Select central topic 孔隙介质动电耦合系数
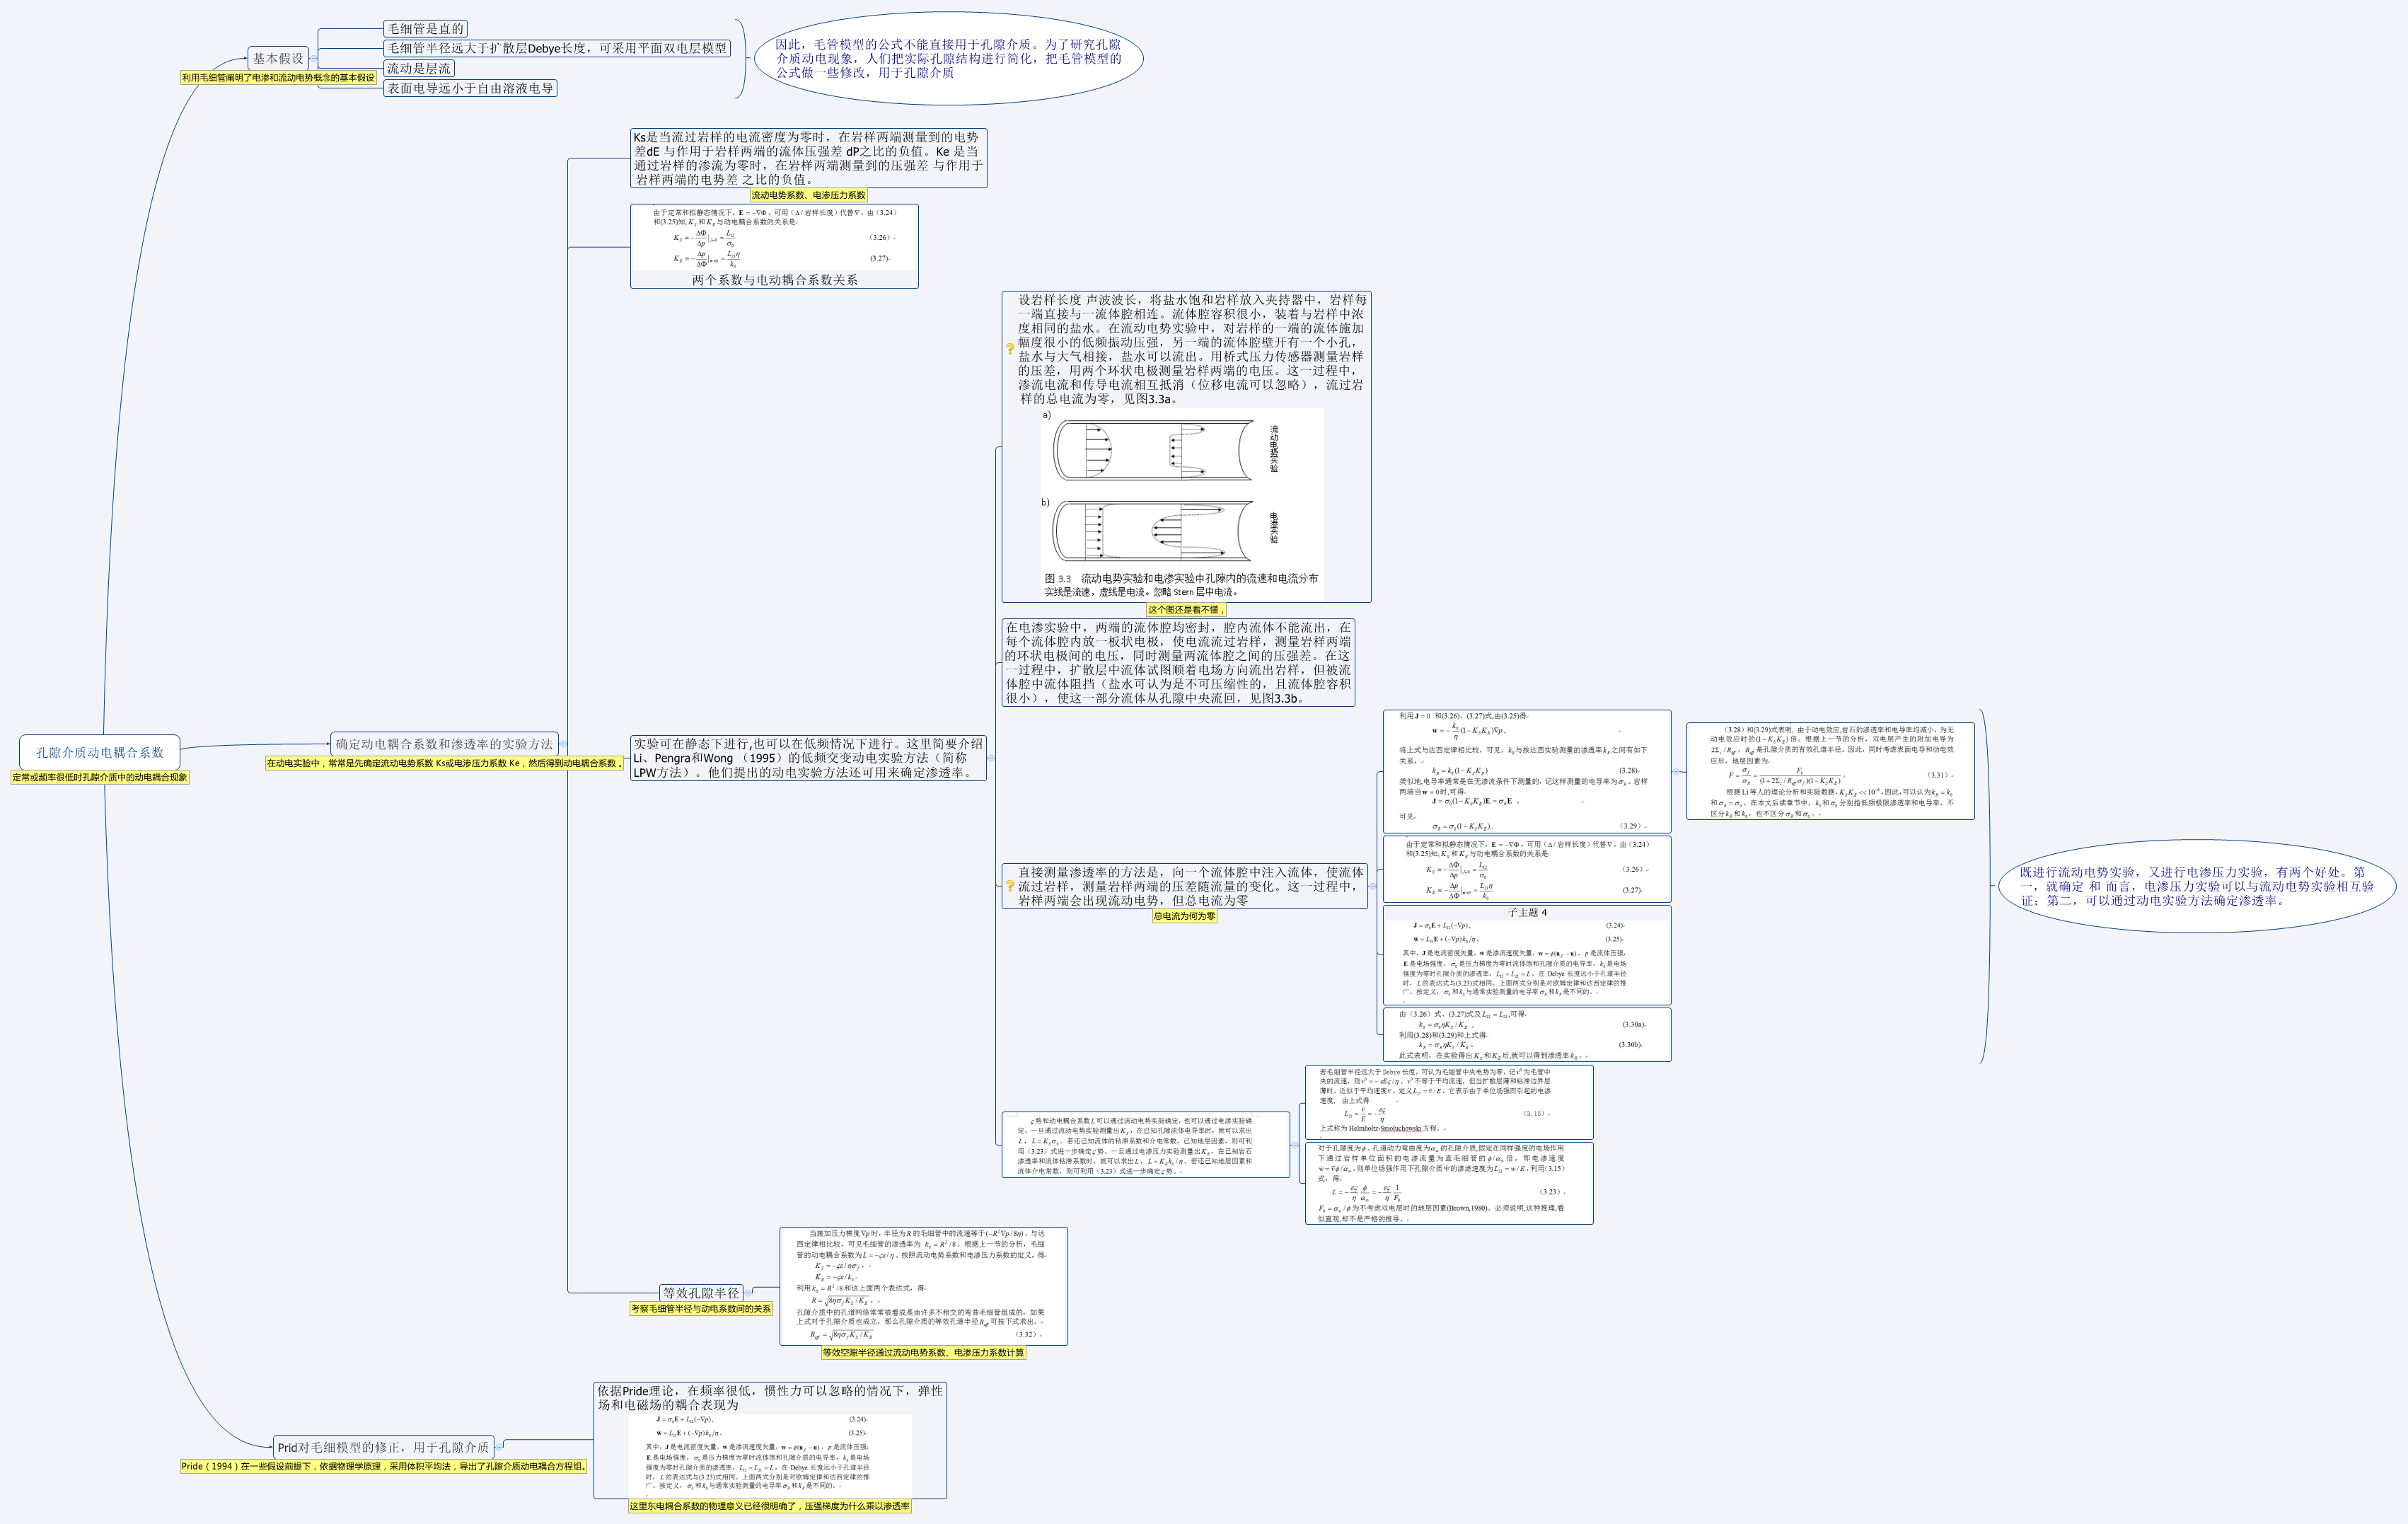2408x1524 pixels. (100, 752)
